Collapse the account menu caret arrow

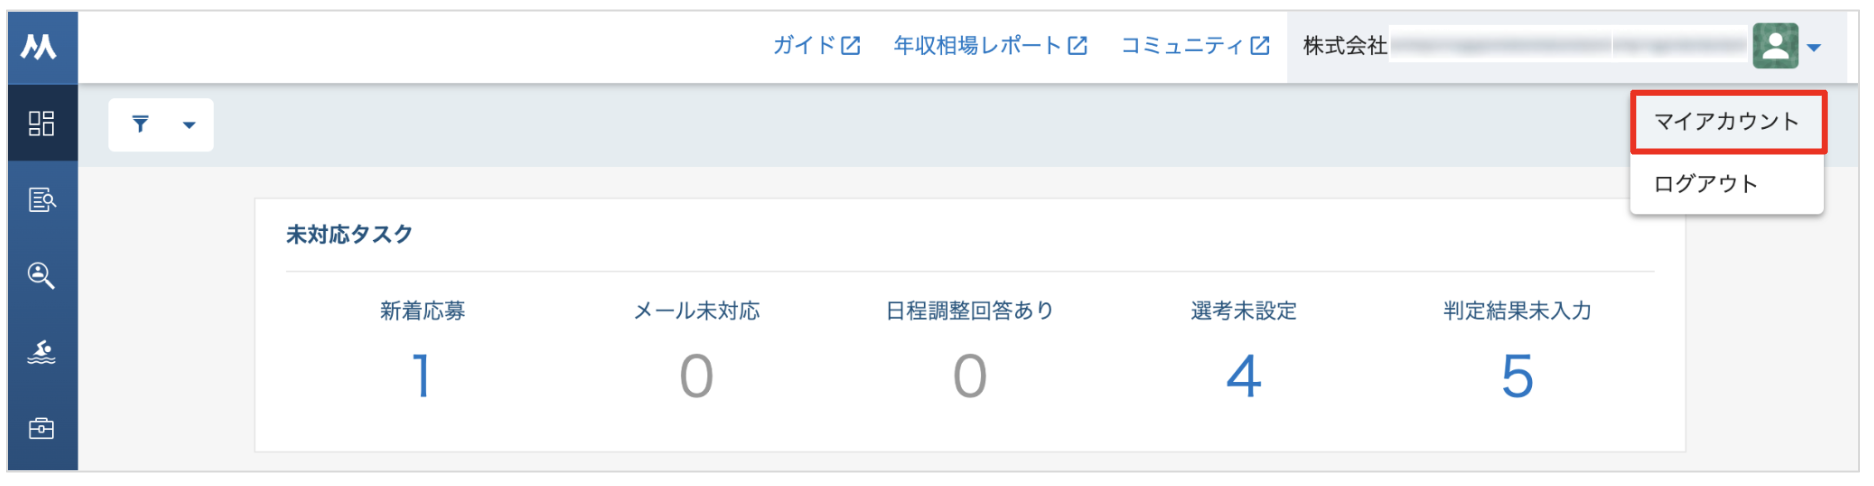pyautogui.click(x=1814, y=47)
